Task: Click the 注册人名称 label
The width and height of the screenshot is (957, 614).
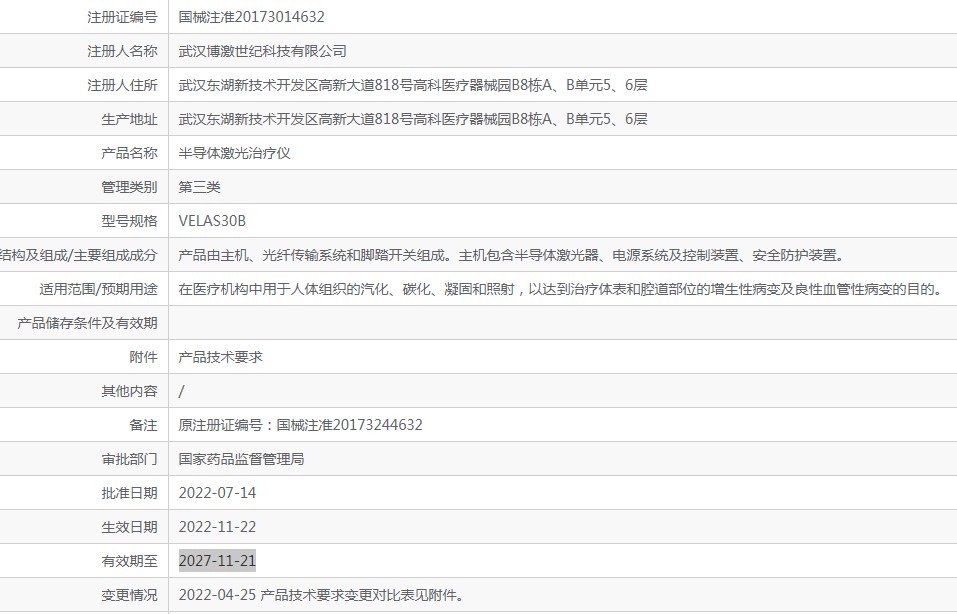Action: (x=122, y=51)
